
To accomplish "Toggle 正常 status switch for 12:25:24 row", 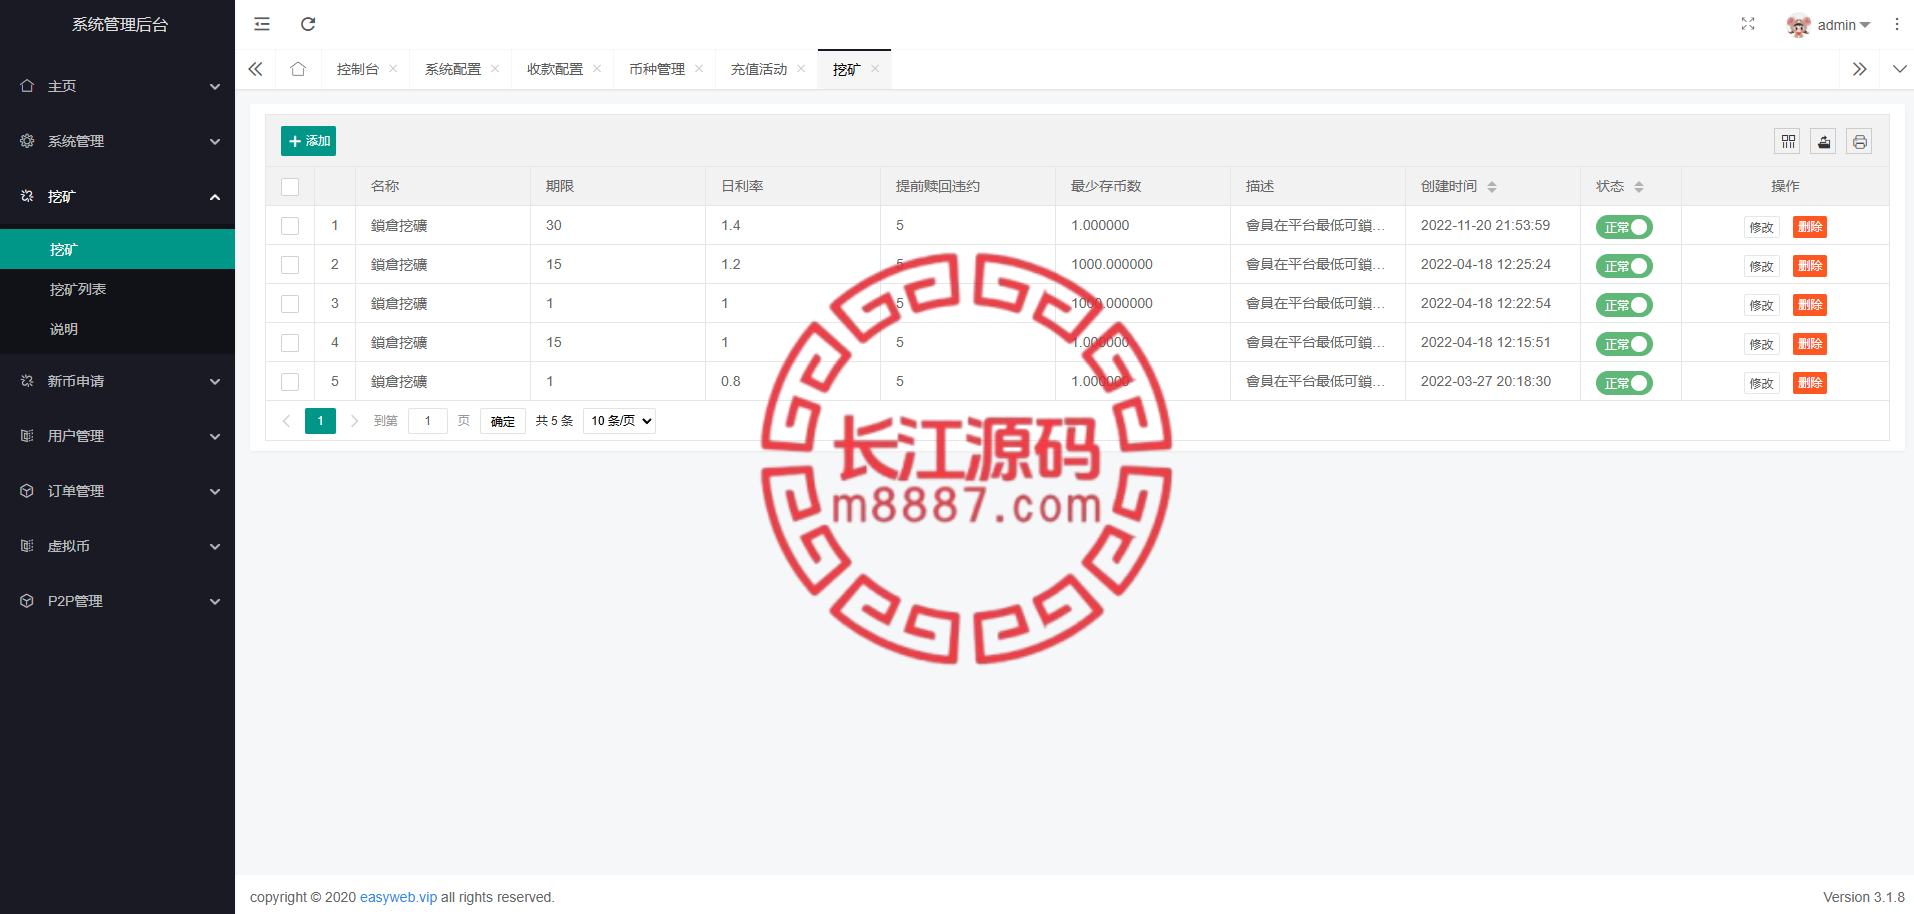I will [1624, 266].
